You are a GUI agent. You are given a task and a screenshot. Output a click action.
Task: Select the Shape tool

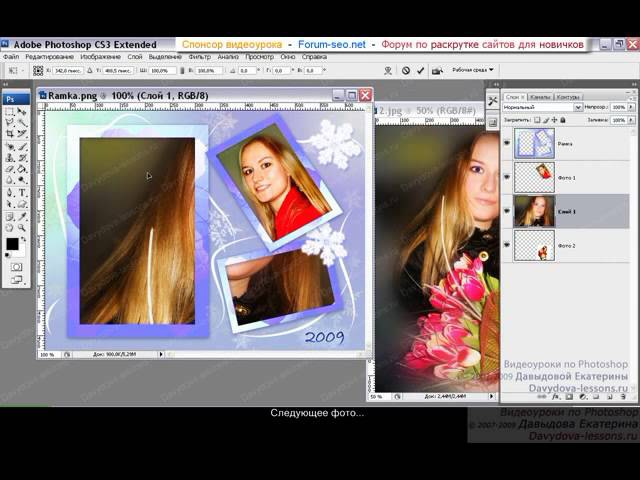point(22,204)
